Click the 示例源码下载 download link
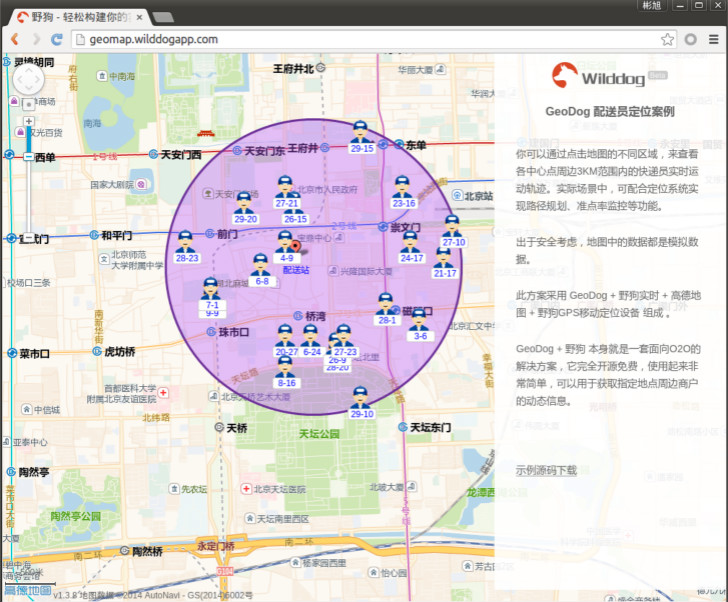This screenshot has height=602, width=728. pyautogui.click(x=546, y=470)
